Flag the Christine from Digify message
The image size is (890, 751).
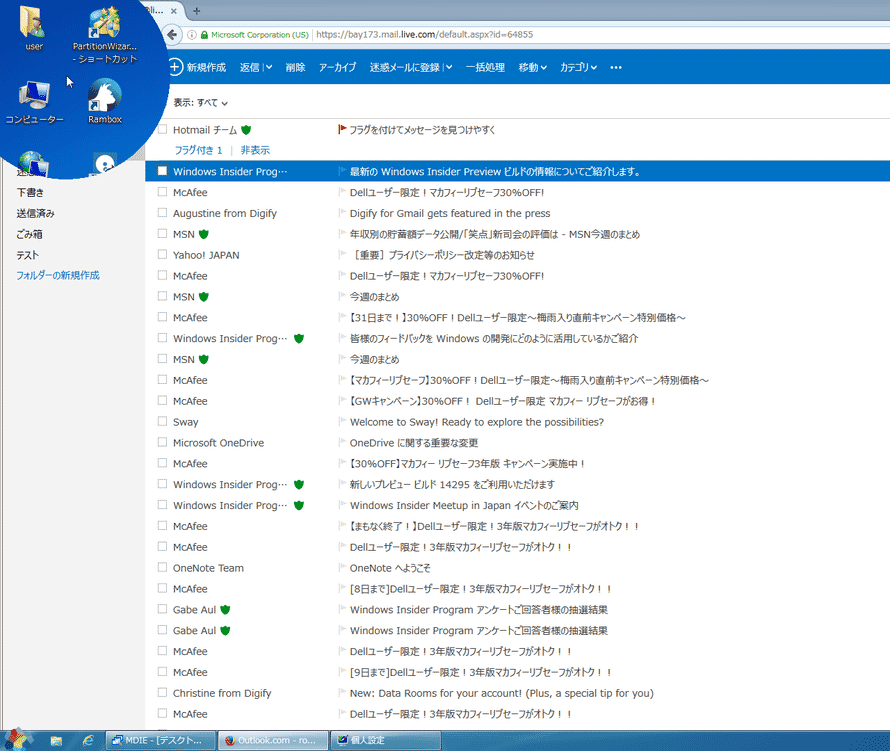tap(342, 693)
